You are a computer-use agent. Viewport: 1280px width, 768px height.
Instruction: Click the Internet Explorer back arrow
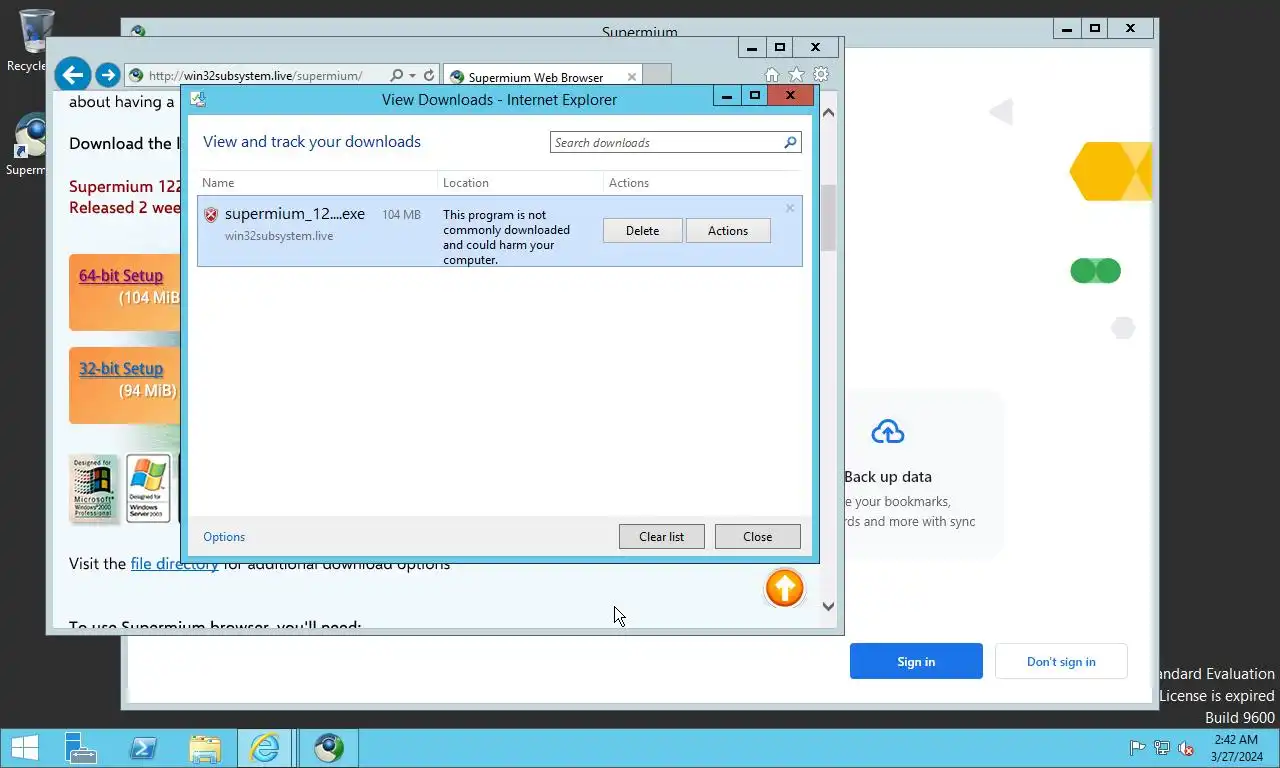click(x=72, y=75)
